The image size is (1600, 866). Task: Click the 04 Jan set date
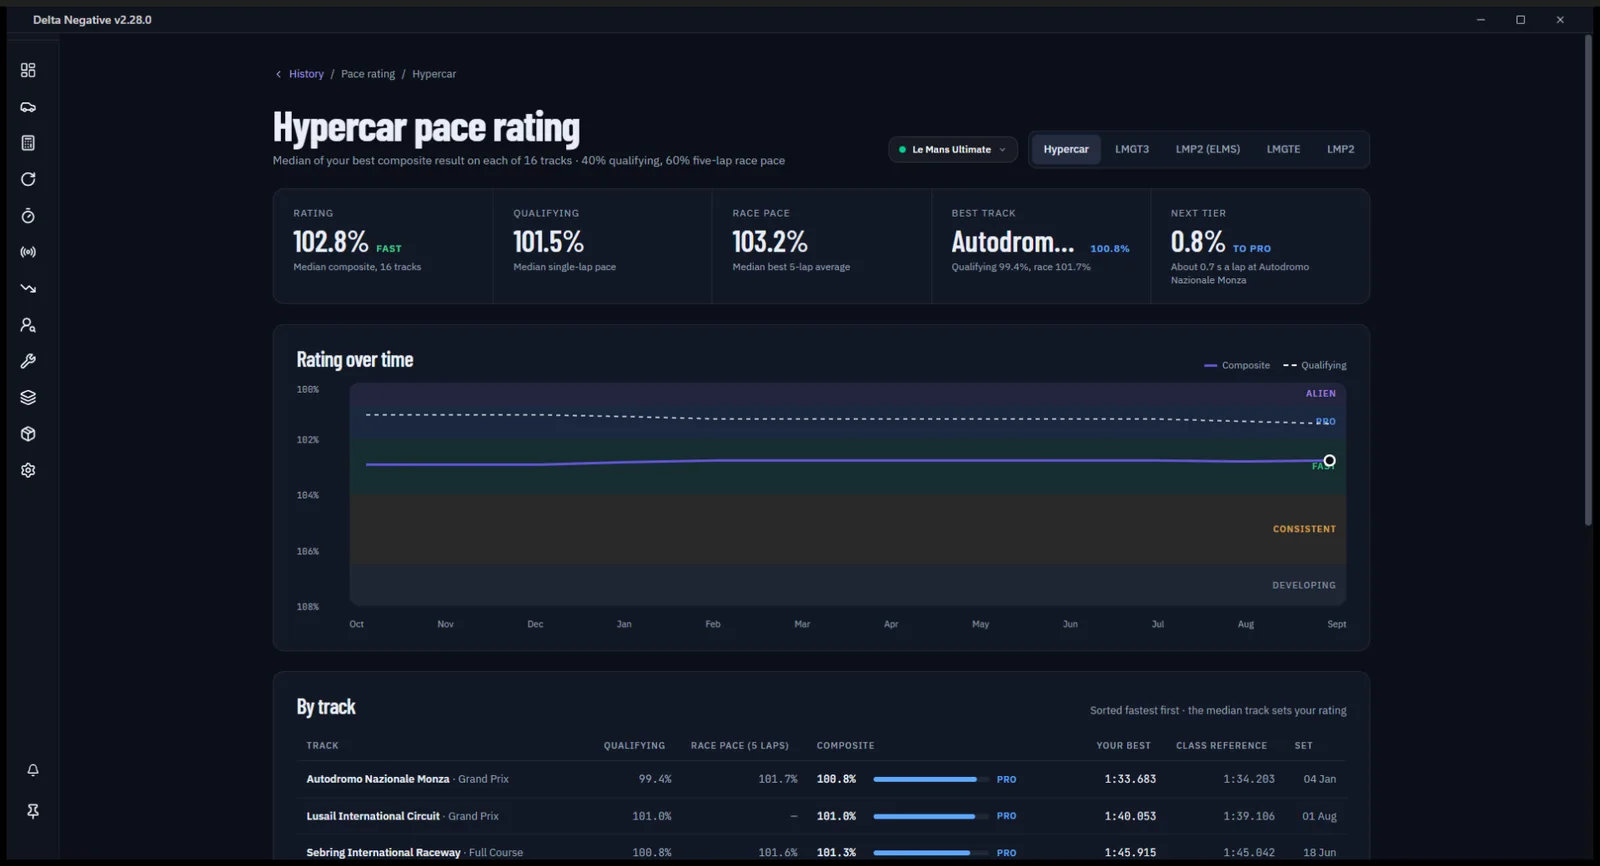pyautogui.click(x=1320, y=779)
